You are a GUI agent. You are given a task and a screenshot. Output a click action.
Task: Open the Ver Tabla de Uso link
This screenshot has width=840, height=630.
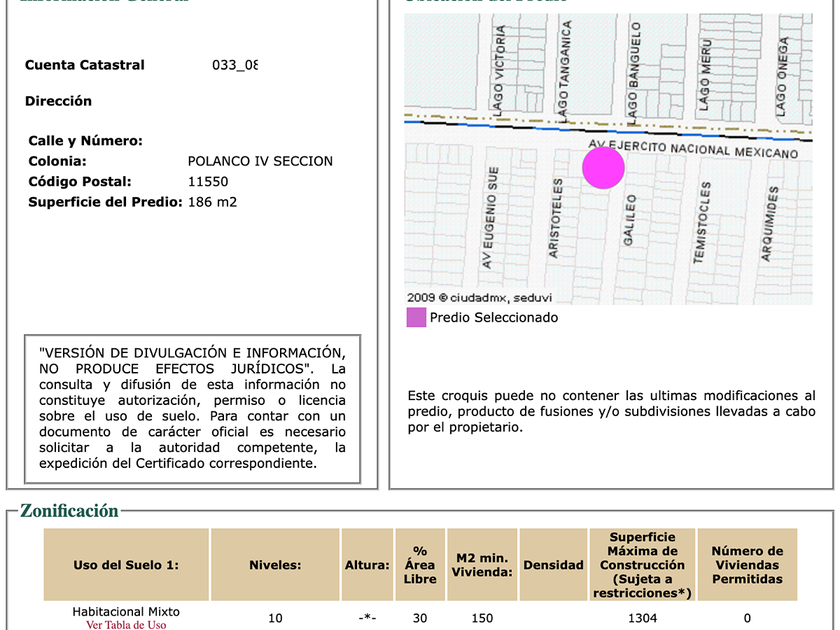click(126, 625)
